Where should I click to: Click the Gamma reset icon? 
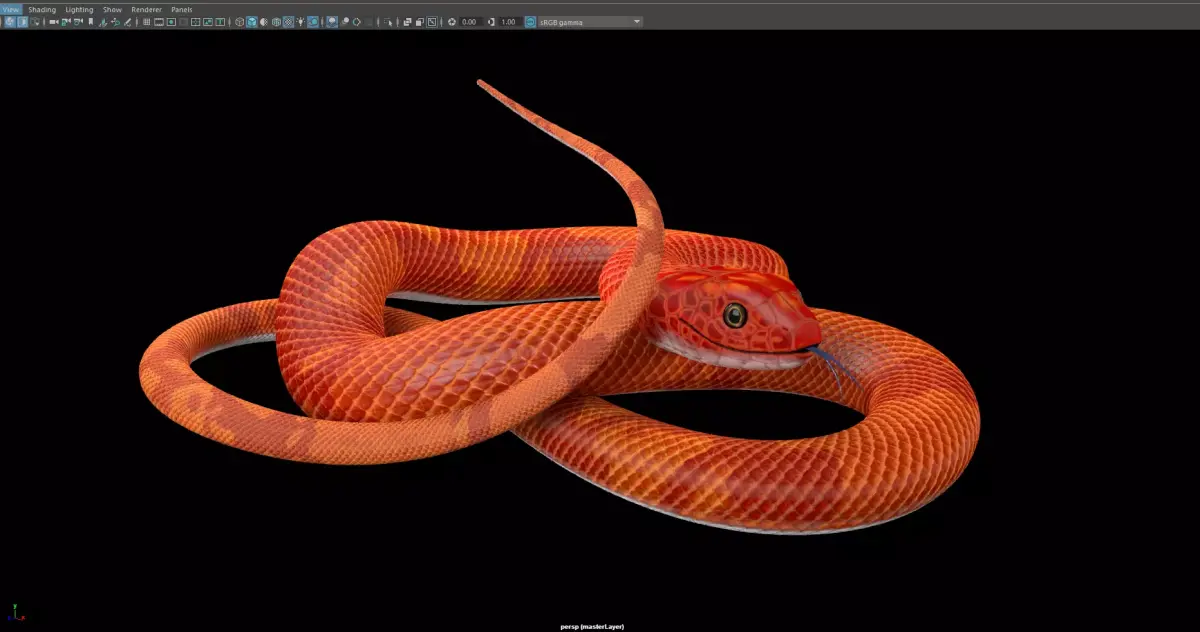coord(491,22)
